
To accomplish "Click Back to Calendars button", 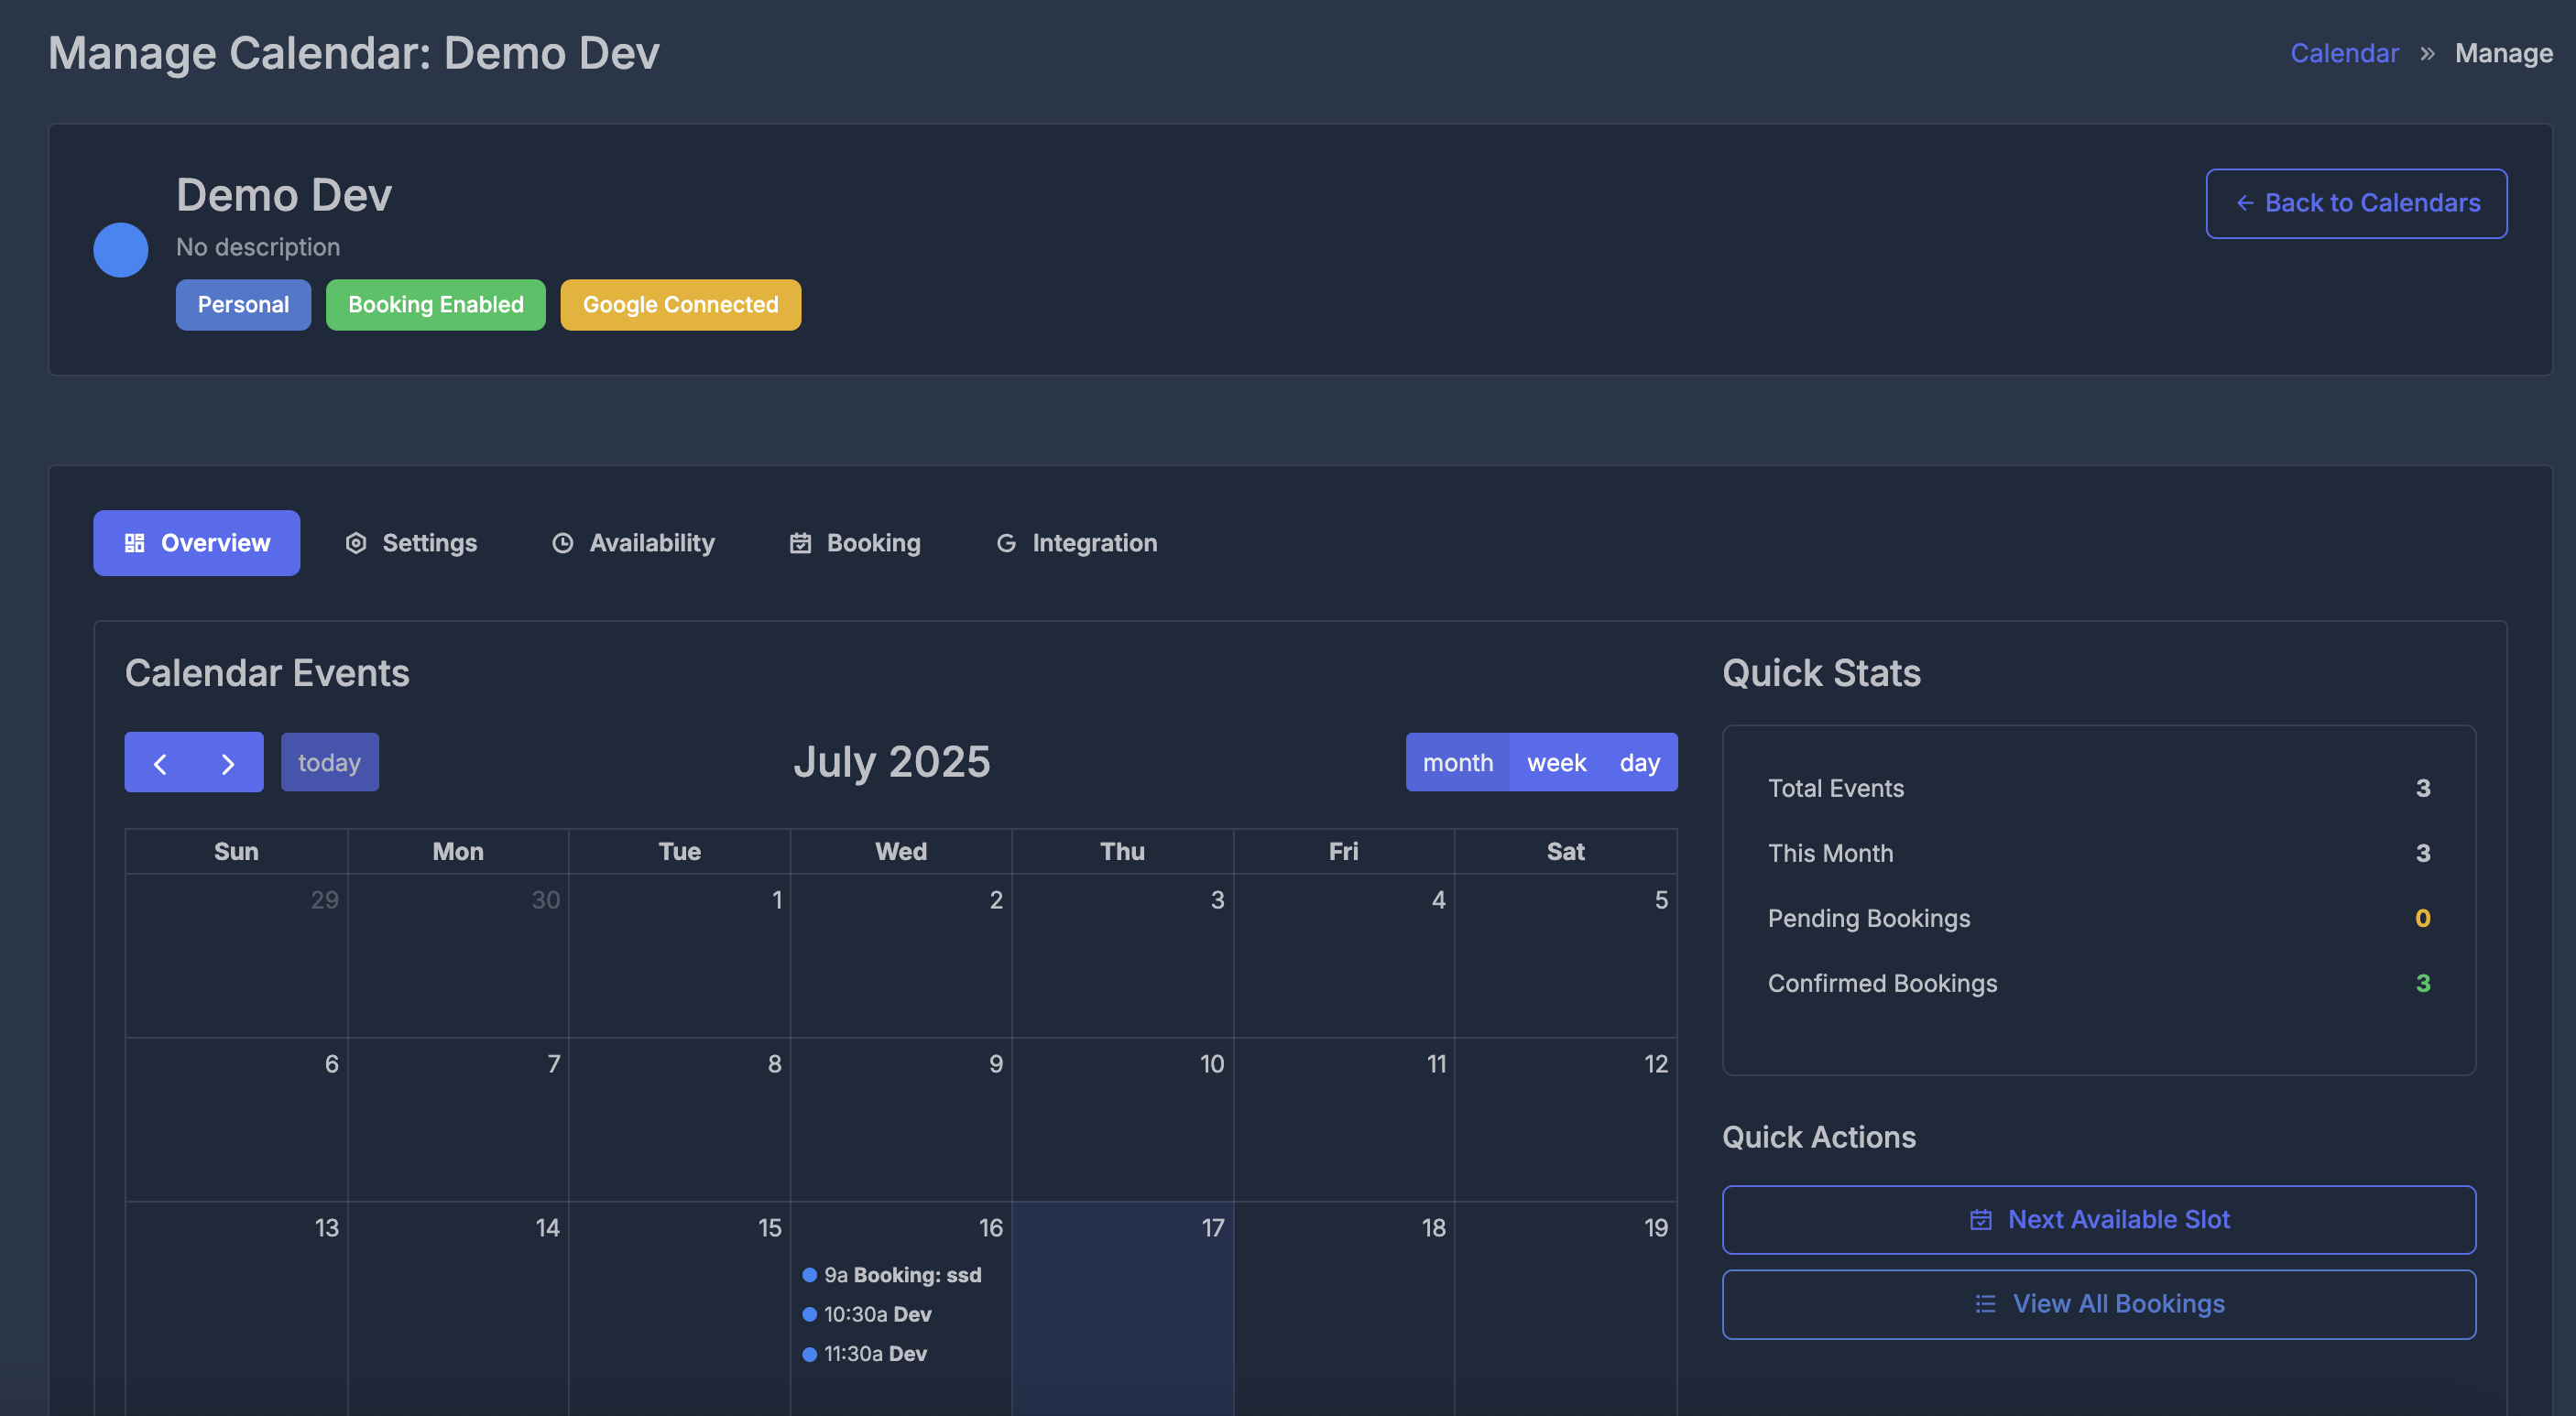I will pyautogui.click(x=2356, y=203).
